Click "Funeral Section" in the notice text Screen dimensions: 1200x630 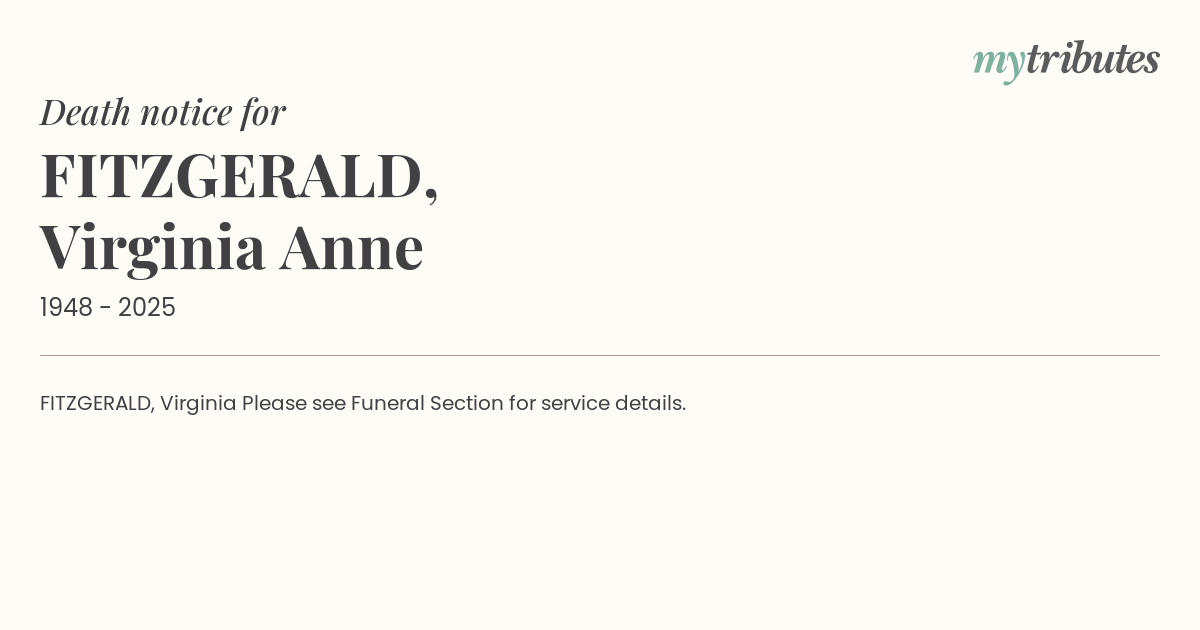point(427,404)
